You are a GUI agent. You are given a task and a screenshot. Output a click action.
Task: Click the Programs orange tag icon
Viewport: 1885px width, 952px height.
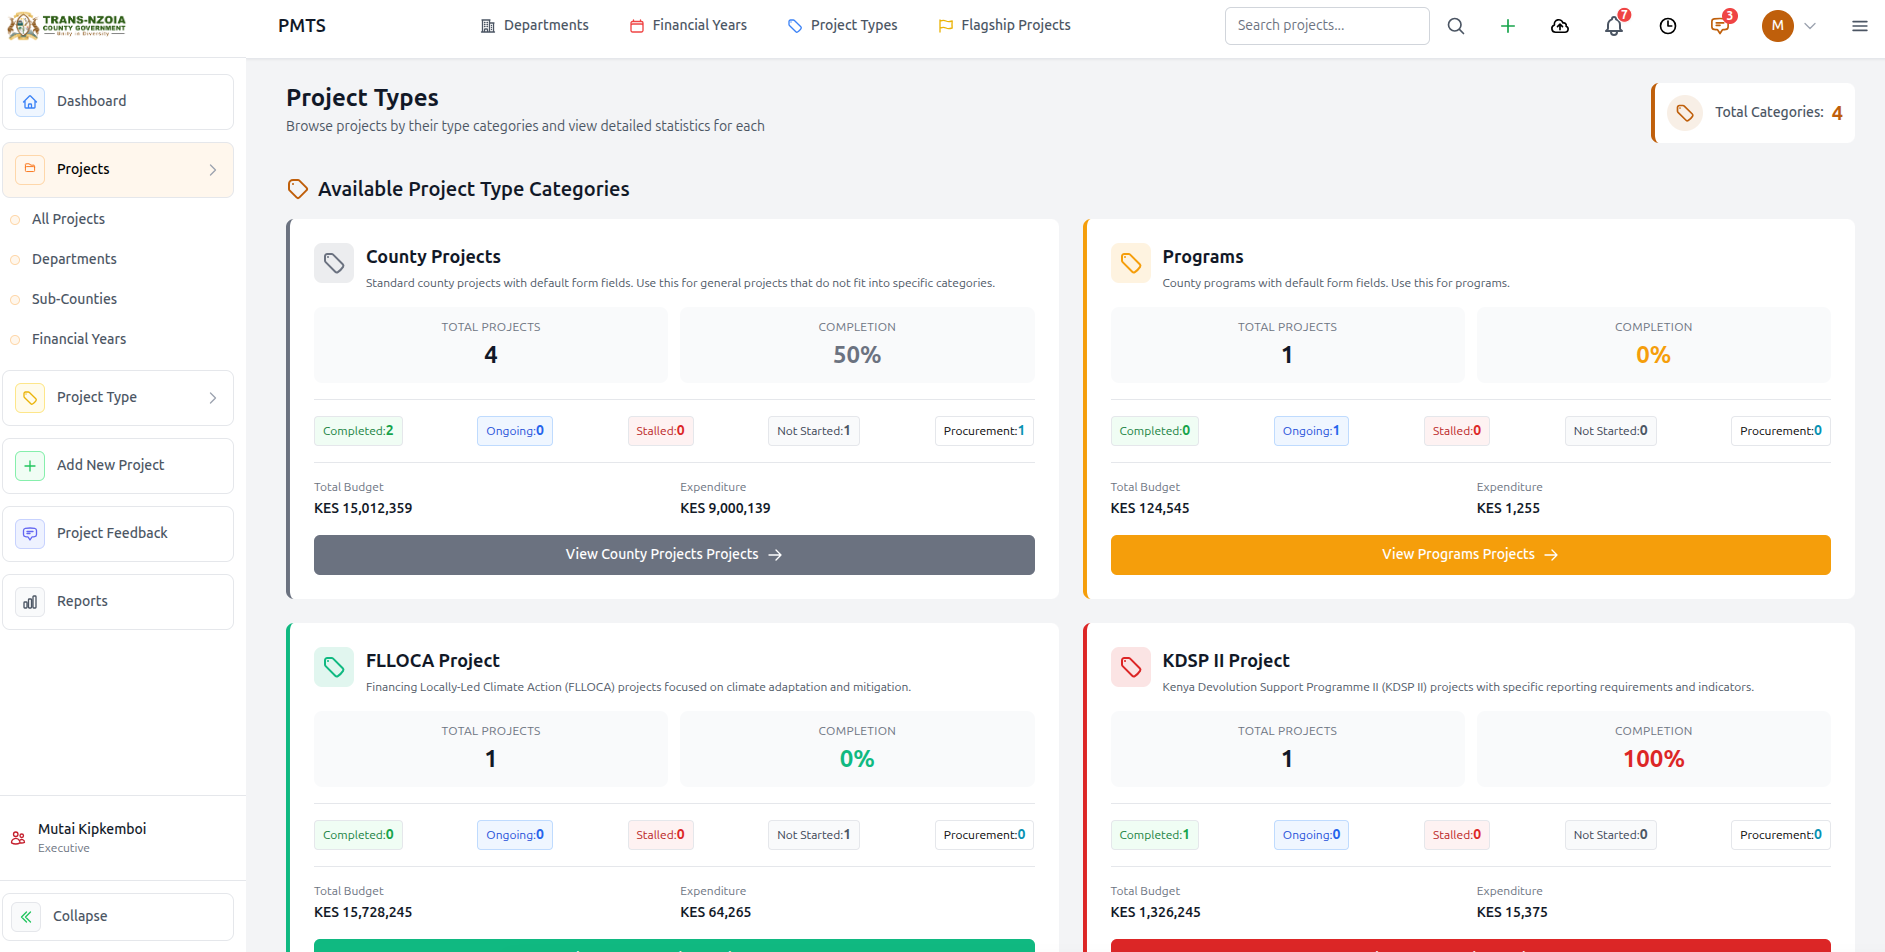[x=1131, y=263]
